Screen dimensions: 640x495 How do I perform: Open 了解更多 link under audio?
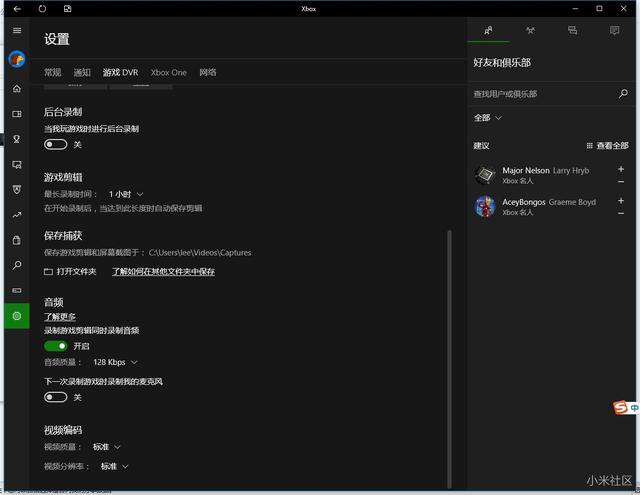tap(60, 317)
